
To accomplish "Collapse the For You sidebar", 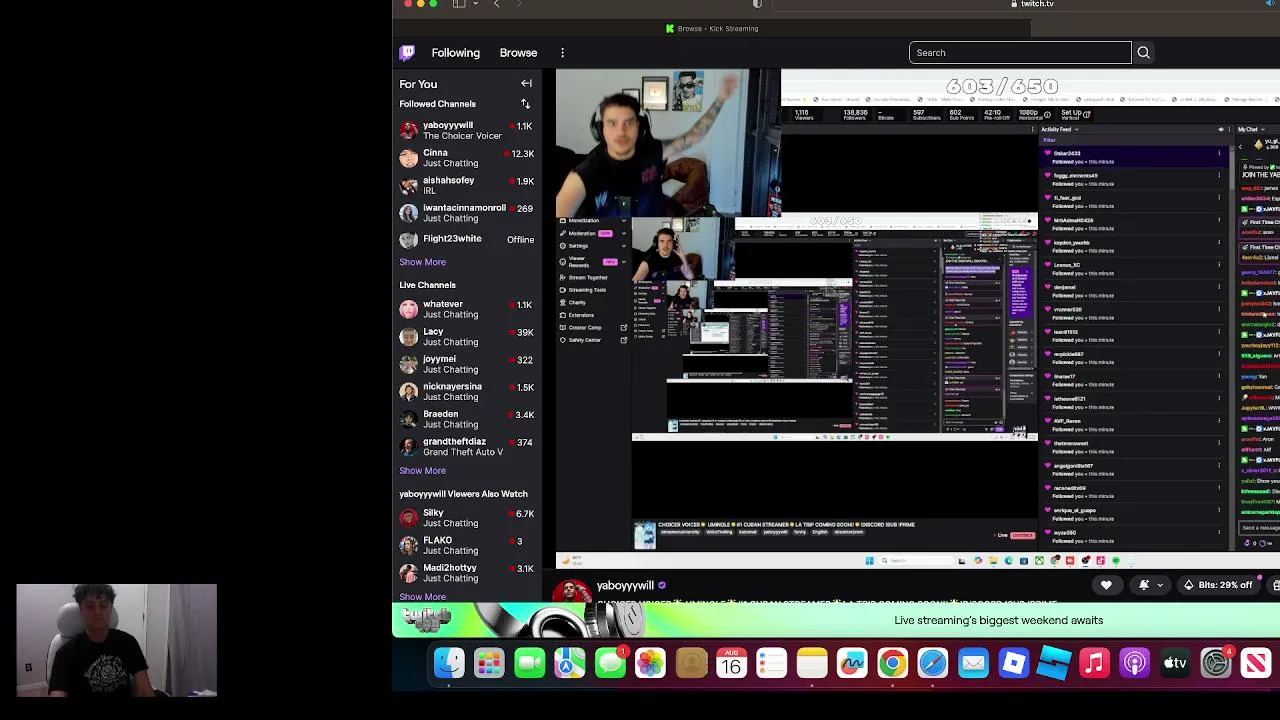I will coord(526,84).
